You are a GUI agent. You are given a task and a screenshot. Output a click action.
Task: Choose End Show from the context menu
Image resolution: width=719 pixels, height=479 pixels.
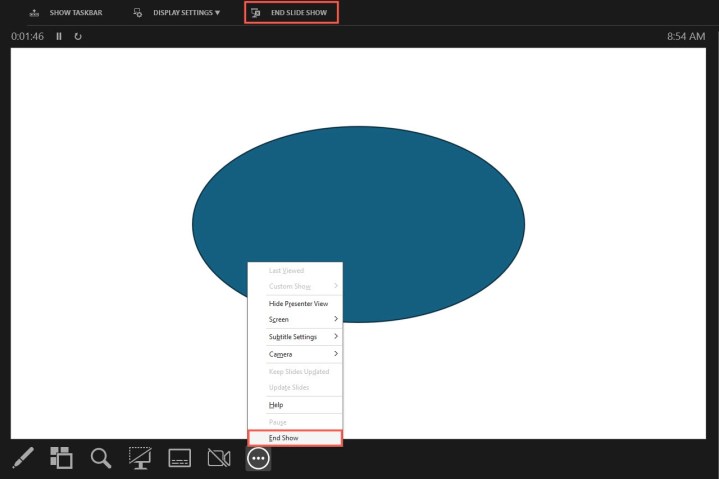pyautogui.click(x=295, y=438)
